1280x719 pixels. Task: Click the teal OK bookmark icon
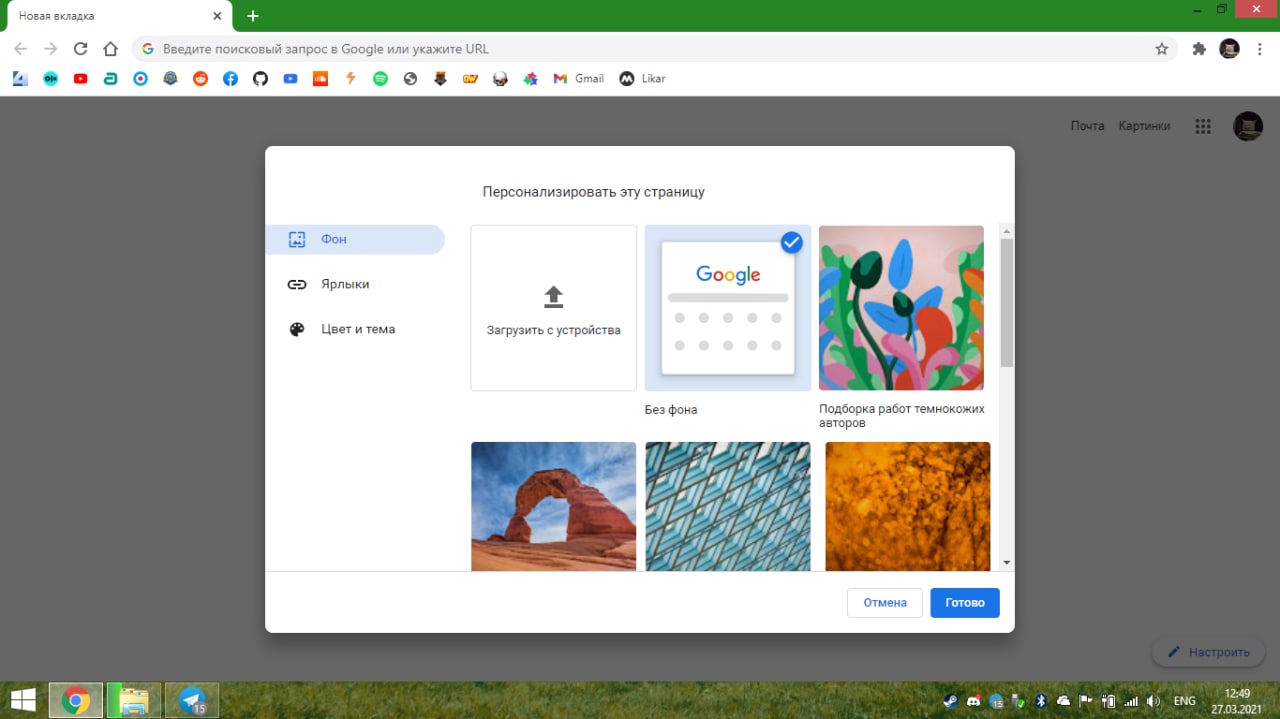point(50,79)
